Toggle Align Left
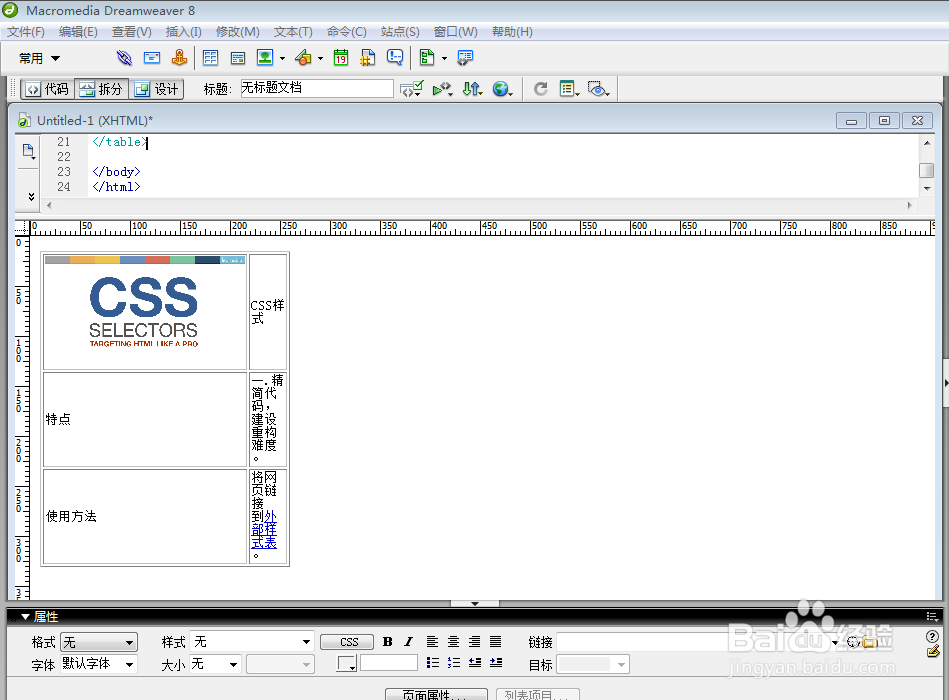949x700 pixels. click(x=432, y=642)
